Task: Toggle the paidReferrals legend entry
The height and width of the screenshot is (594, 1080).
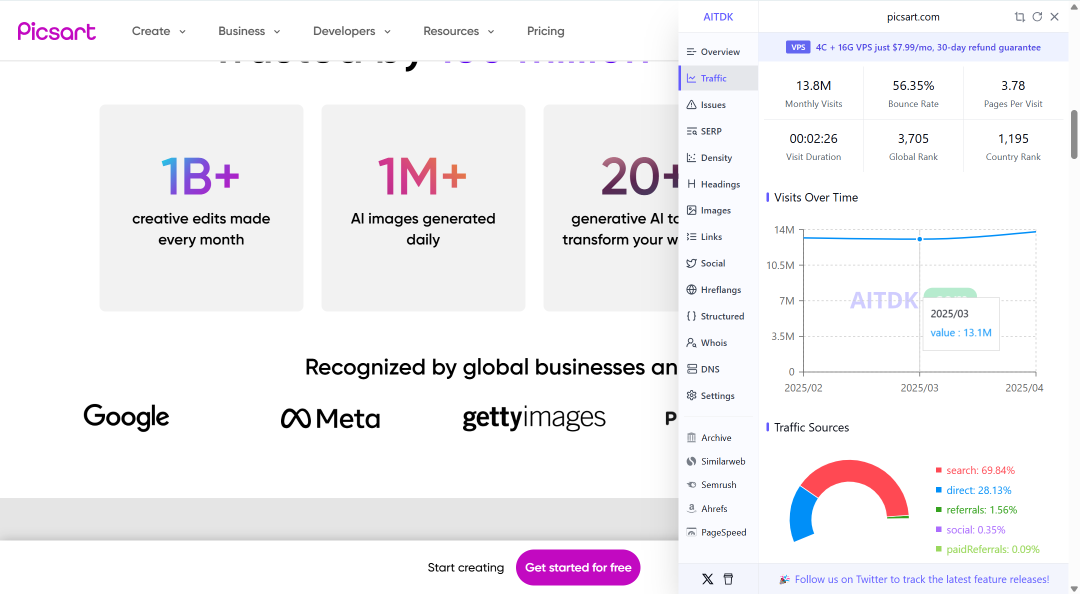Action: (x=987, y=549)
